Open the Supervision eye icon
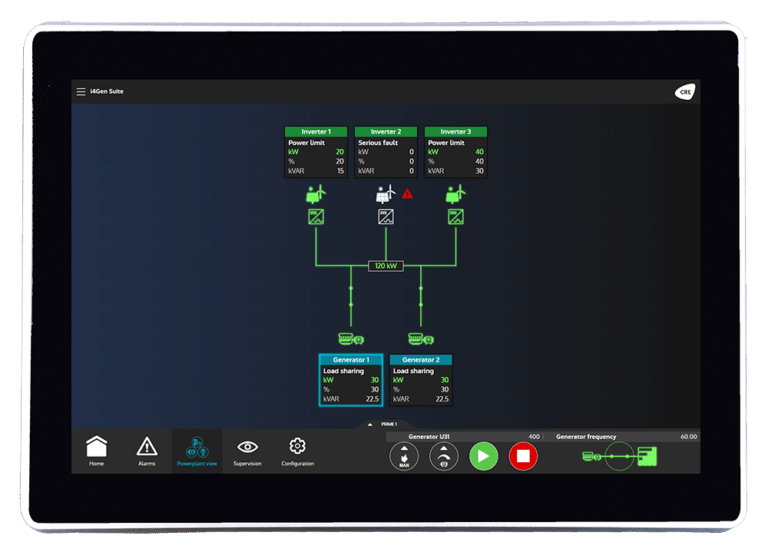The width and height of the screenshot is (768, 552). point(247,449)
